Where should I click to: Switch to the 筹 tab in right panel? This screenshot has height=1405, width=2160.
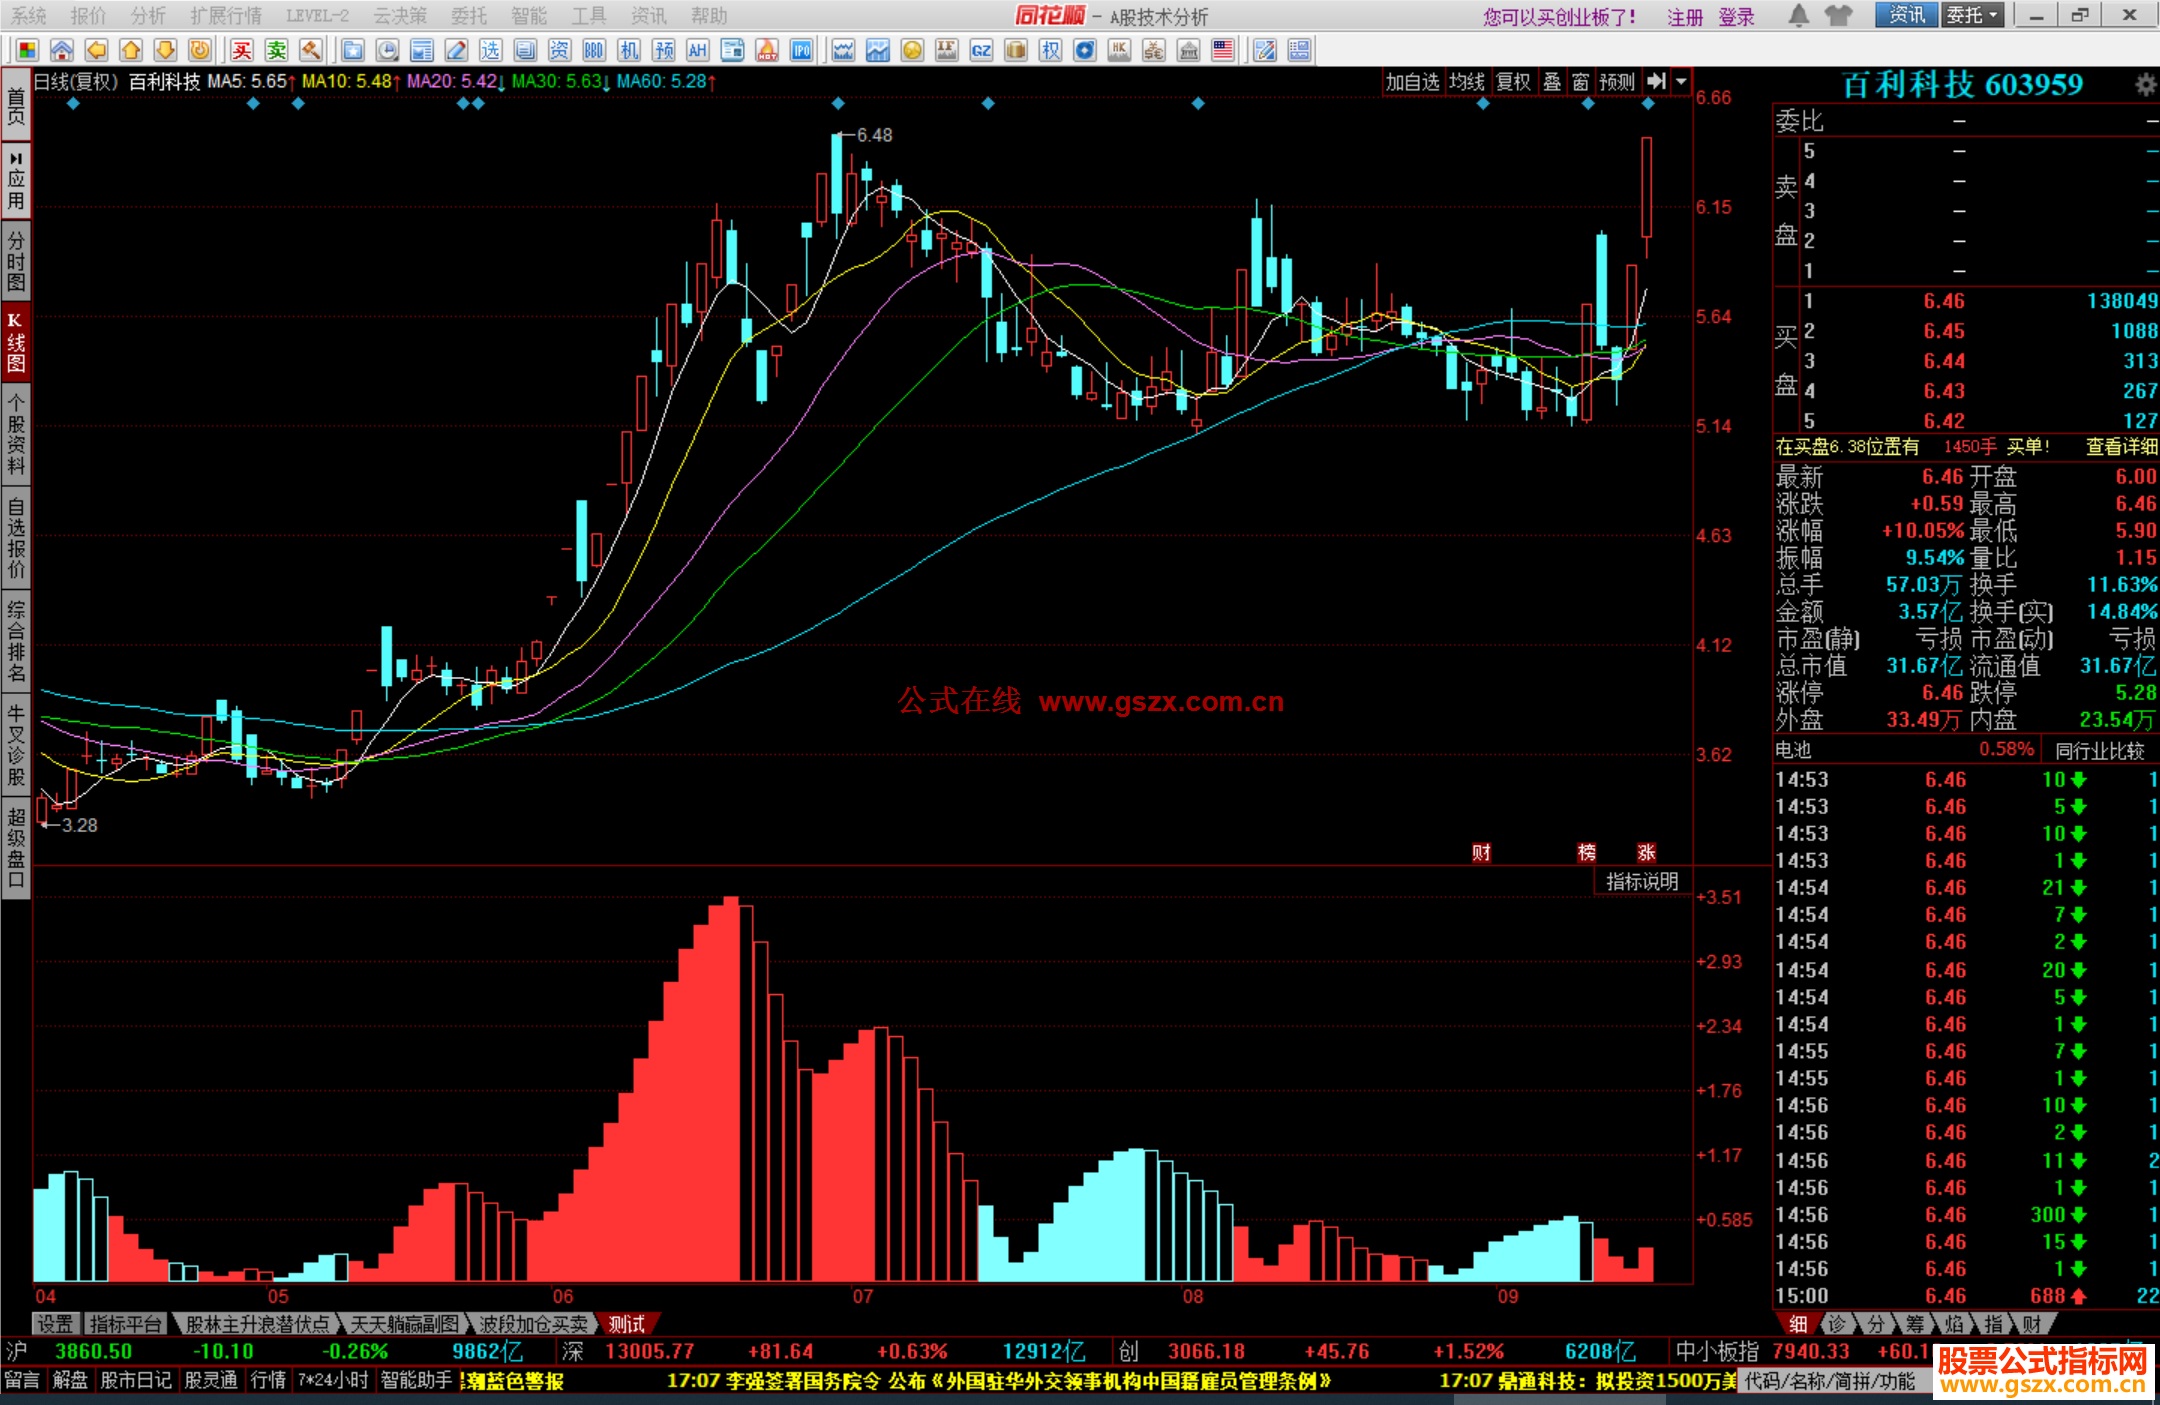[1914, 1324]
